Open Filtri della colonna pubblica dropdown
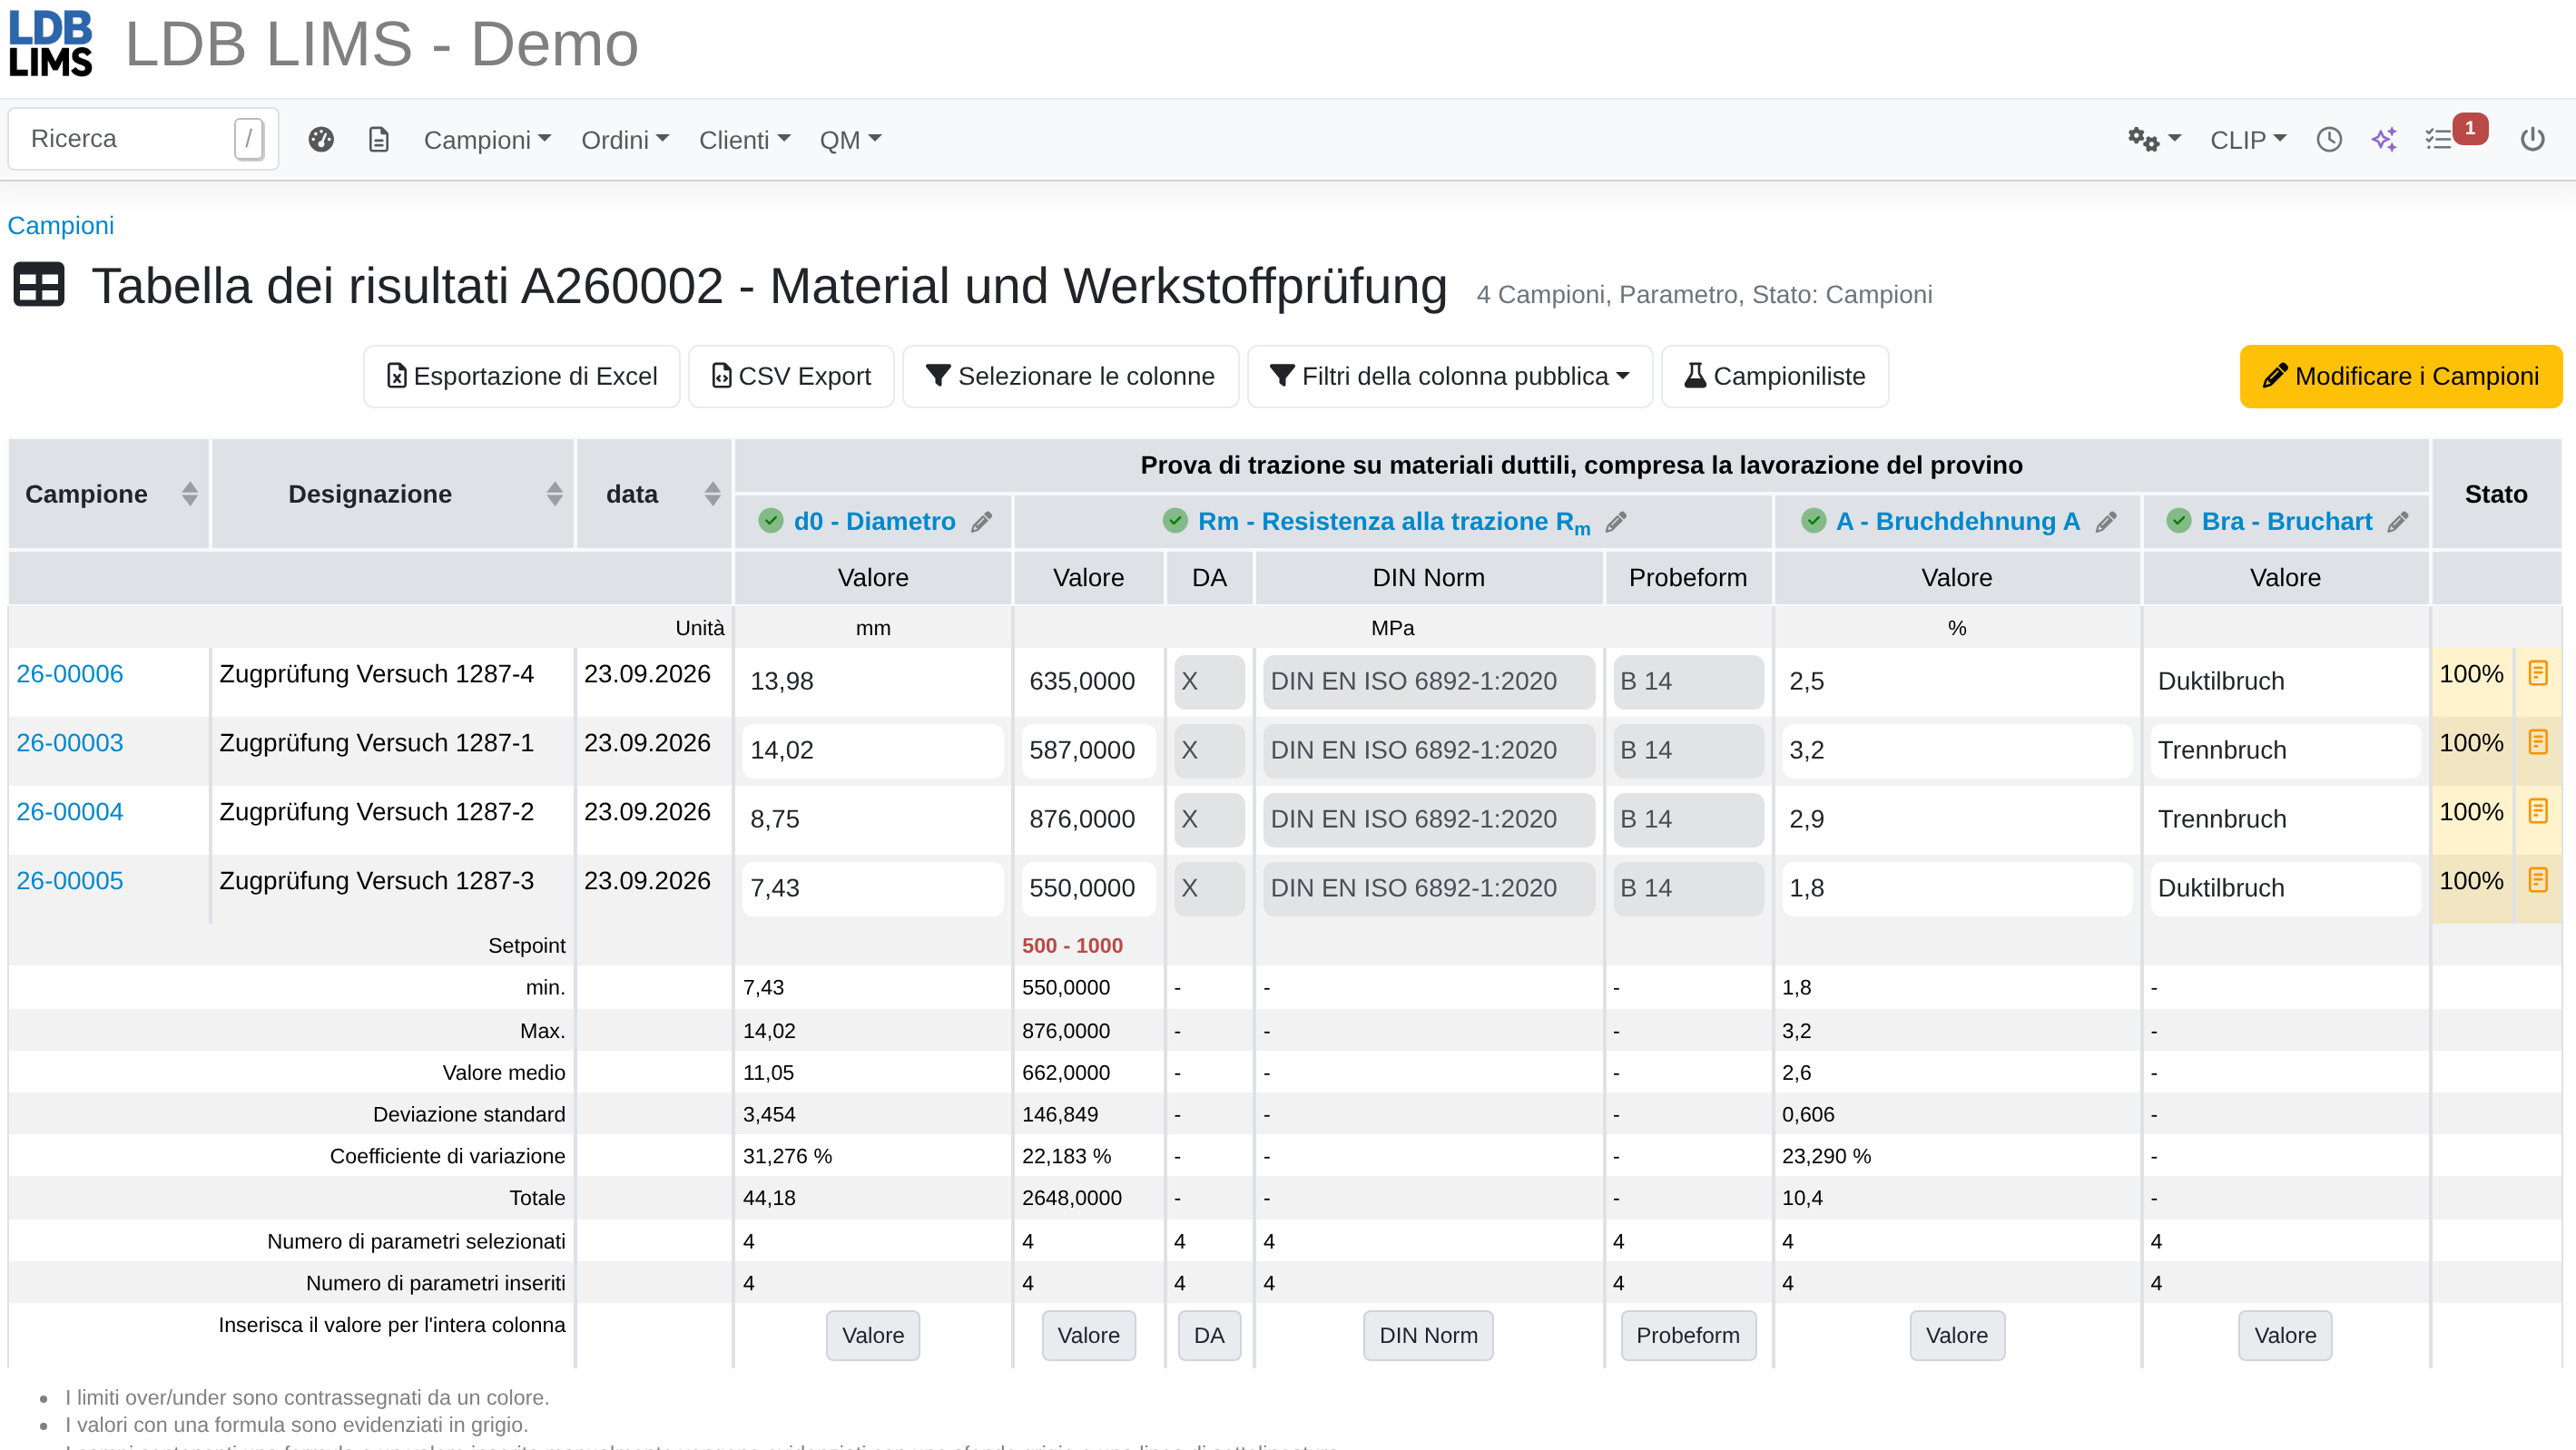The height and width of the screenshot is (1450, 2576). pyautogui.click(x=1449, y=376)
